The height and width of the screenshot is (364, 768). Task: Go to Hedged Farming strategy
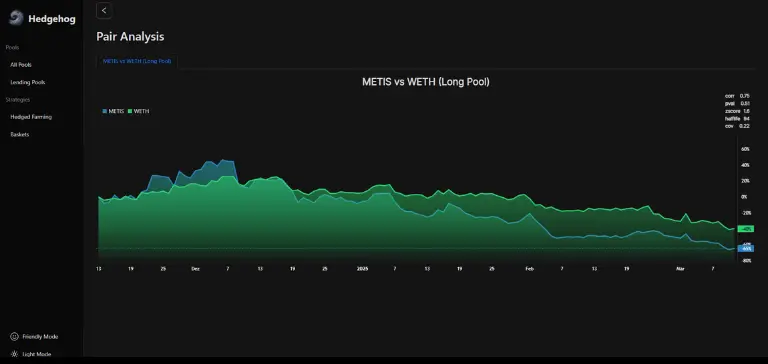(31, 117)
